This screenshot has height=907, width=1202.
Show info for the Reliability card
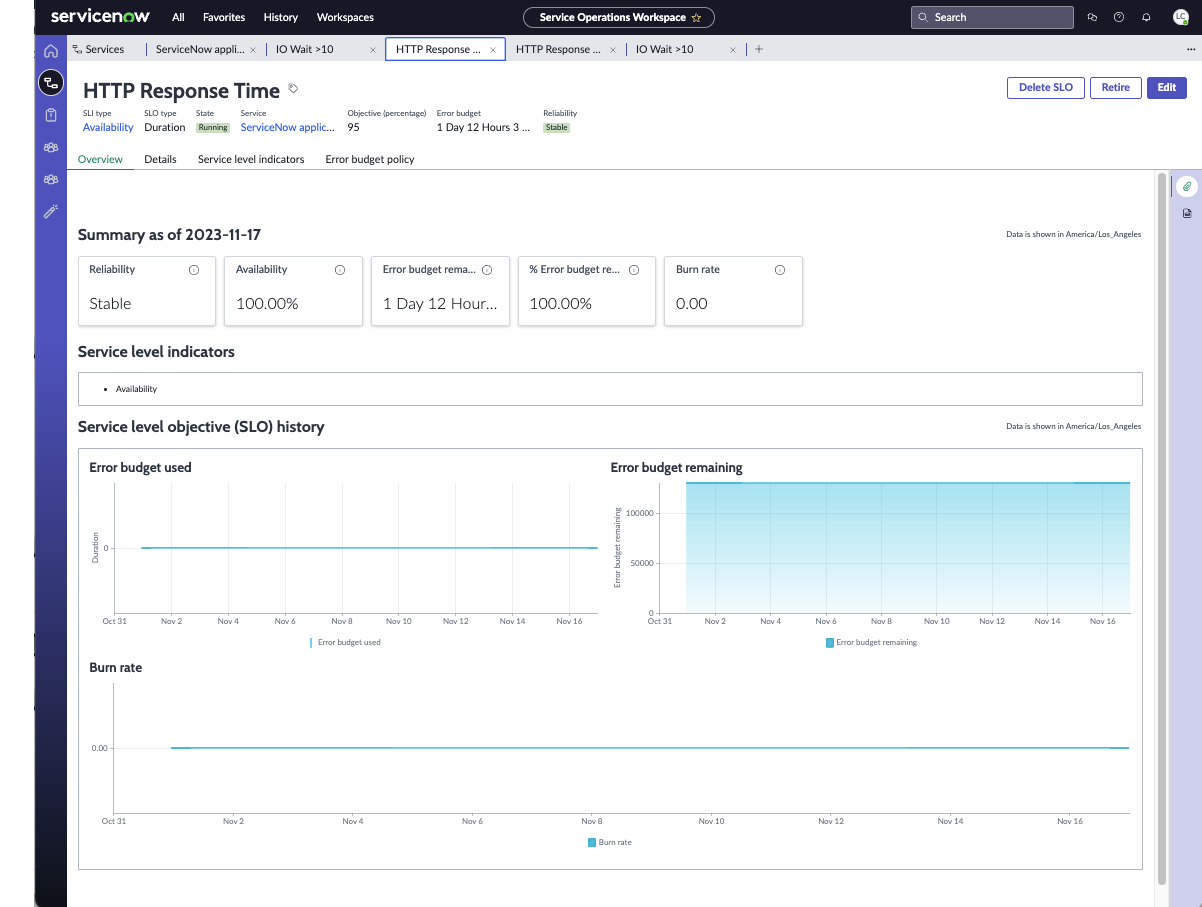[x=194, y=270]
